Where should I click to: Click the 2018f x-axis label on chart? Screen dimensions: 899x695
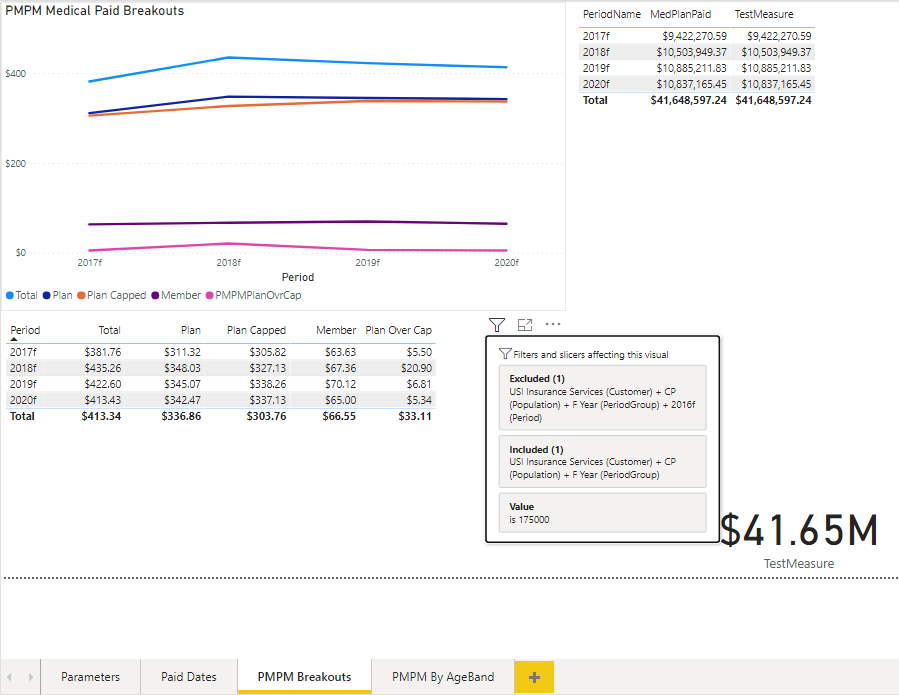click(229, 263)
